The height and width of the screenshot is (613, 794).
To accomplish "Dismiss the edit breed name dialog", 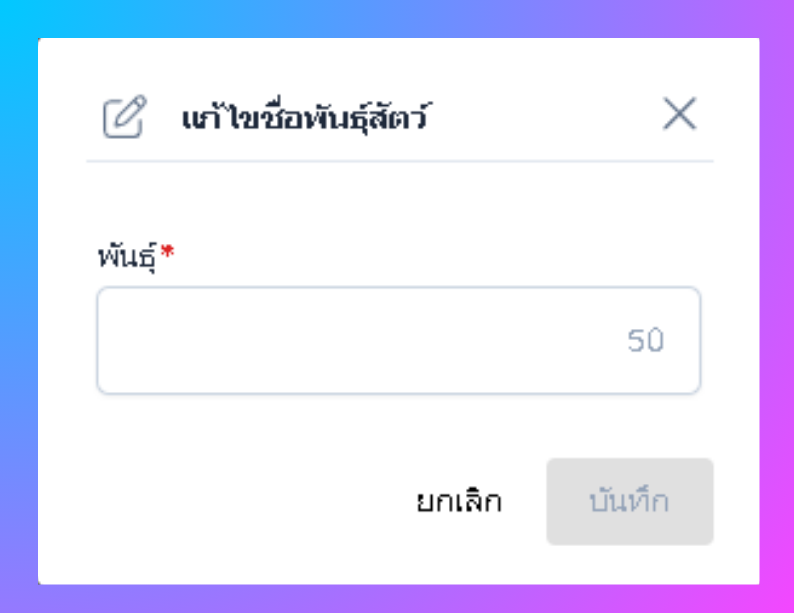I will pyautogui.click(x=679, y=116).
